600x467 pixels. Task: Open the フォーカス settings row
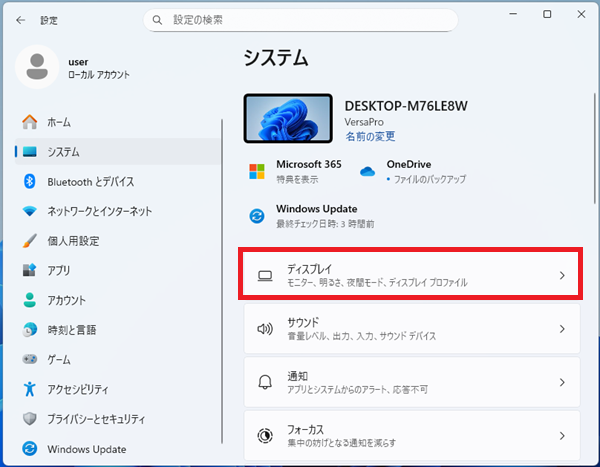(412, 436)
